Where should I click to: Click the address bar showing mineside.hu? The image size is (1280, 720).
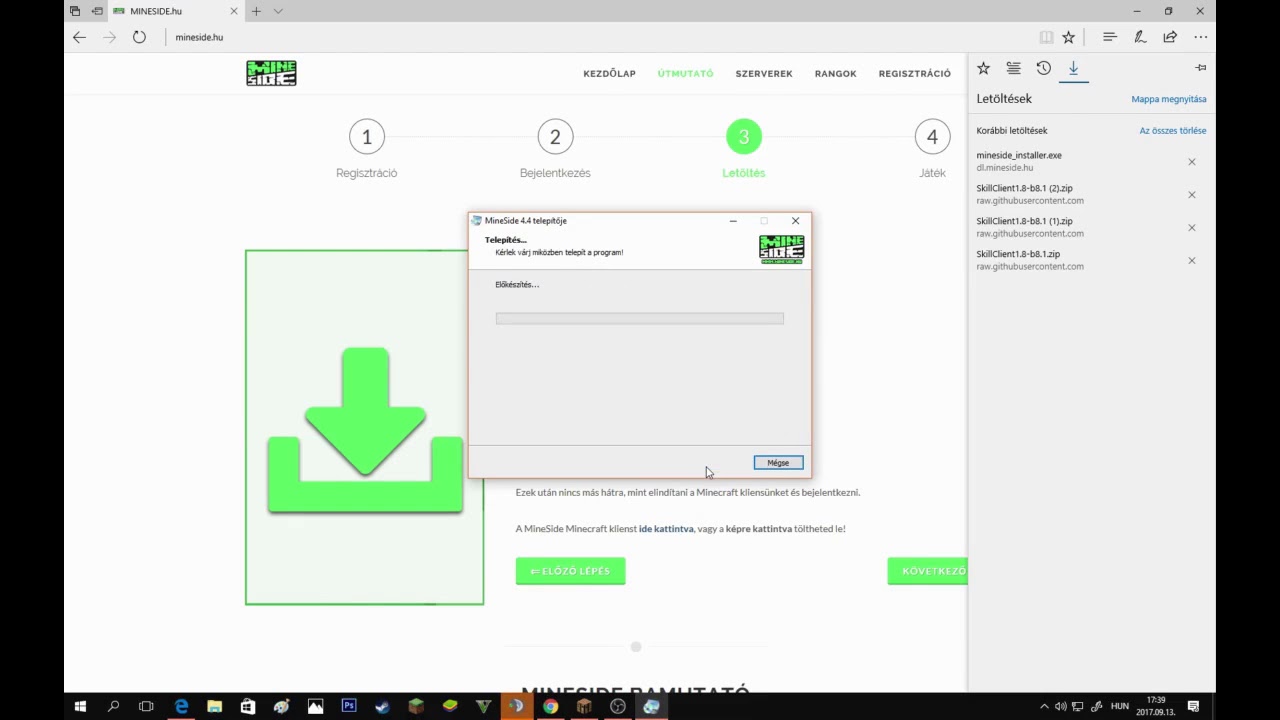(x=600, y=37)
